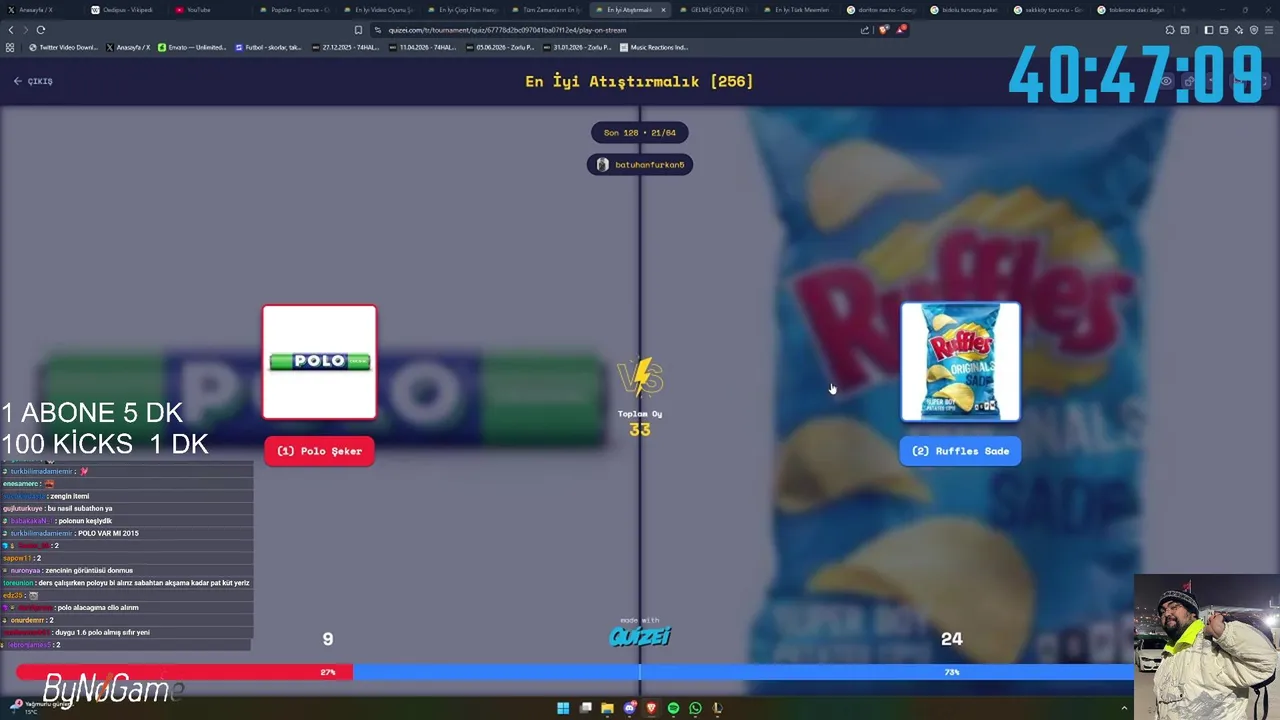Open WhatsApp from taskbar
The height and width of the screenshot is (720, 1280).
point(695,708)
